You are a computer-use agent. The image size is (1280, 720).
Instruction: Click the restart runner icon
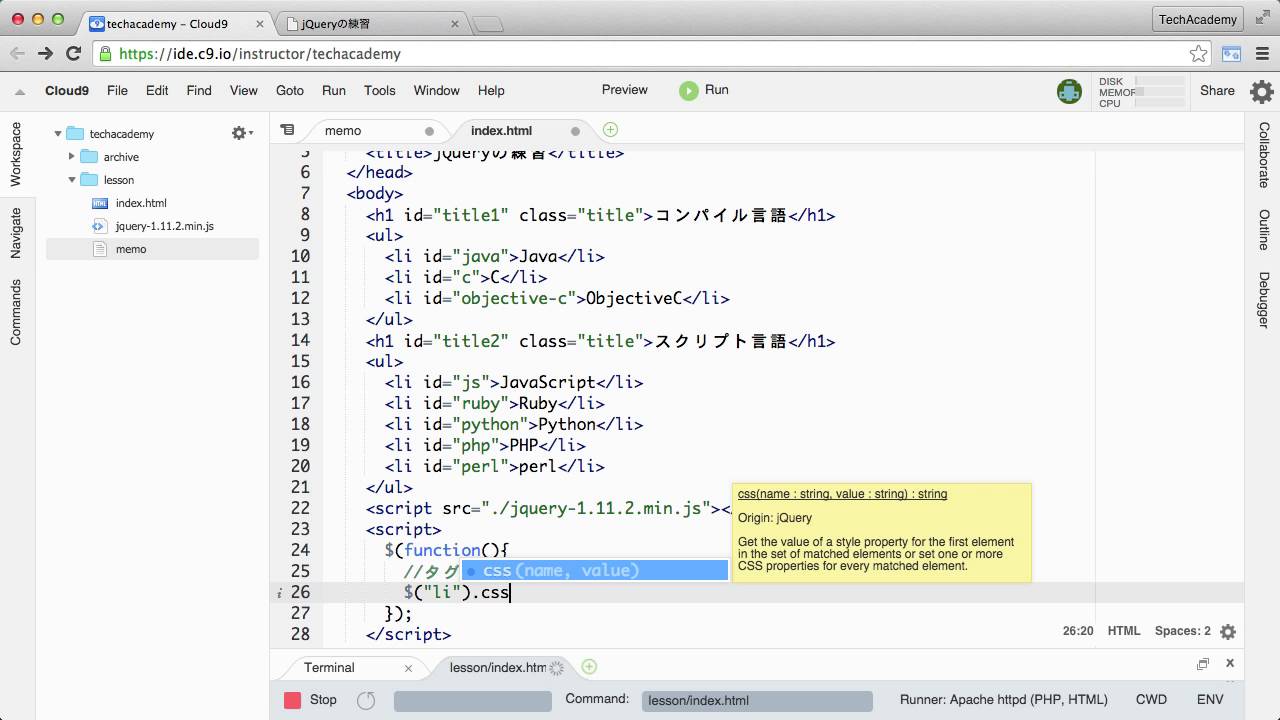(366, 700)
